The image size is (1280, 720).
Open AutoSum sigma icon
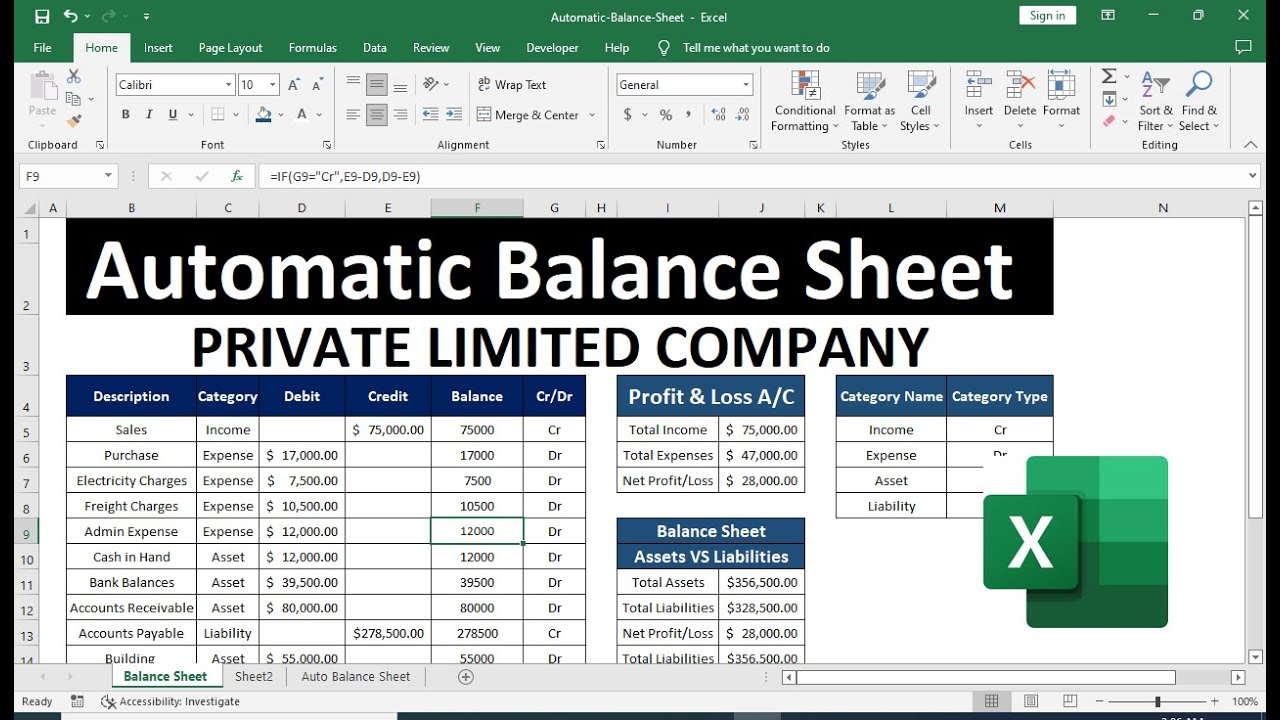[x=1109, y=76]
